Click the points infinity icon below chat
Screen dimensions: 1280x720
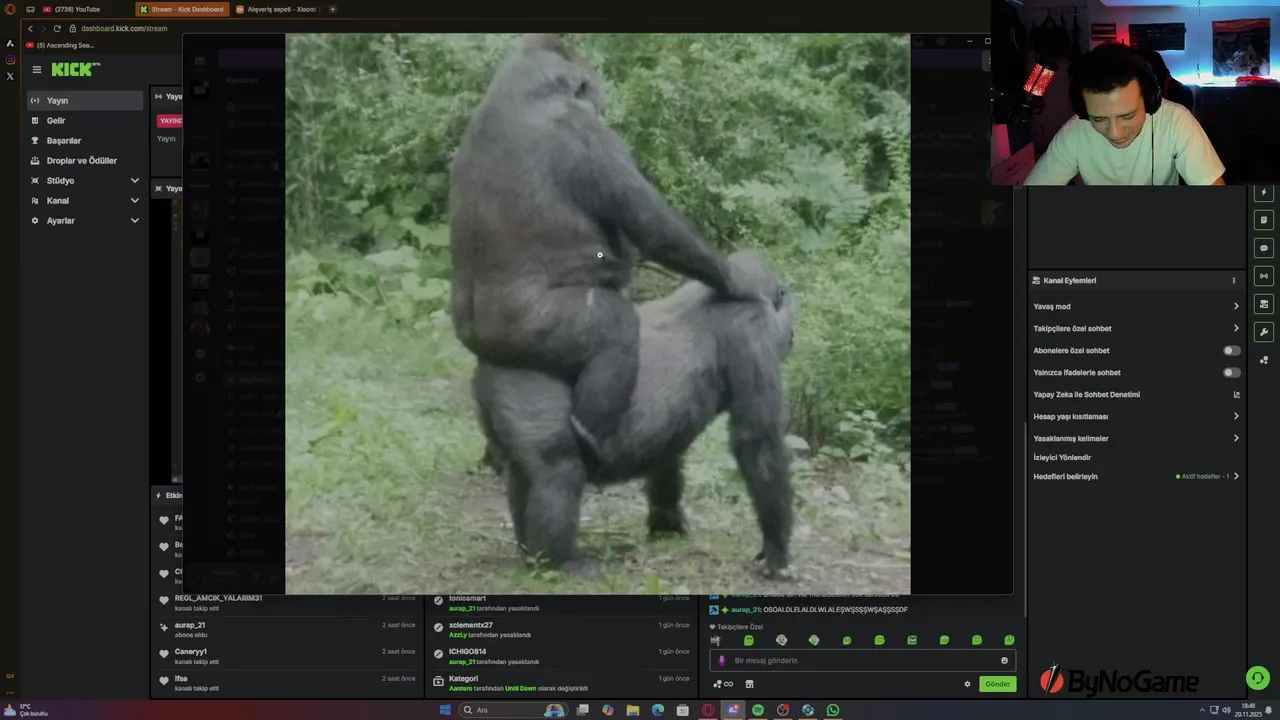(x=723, y=684)
